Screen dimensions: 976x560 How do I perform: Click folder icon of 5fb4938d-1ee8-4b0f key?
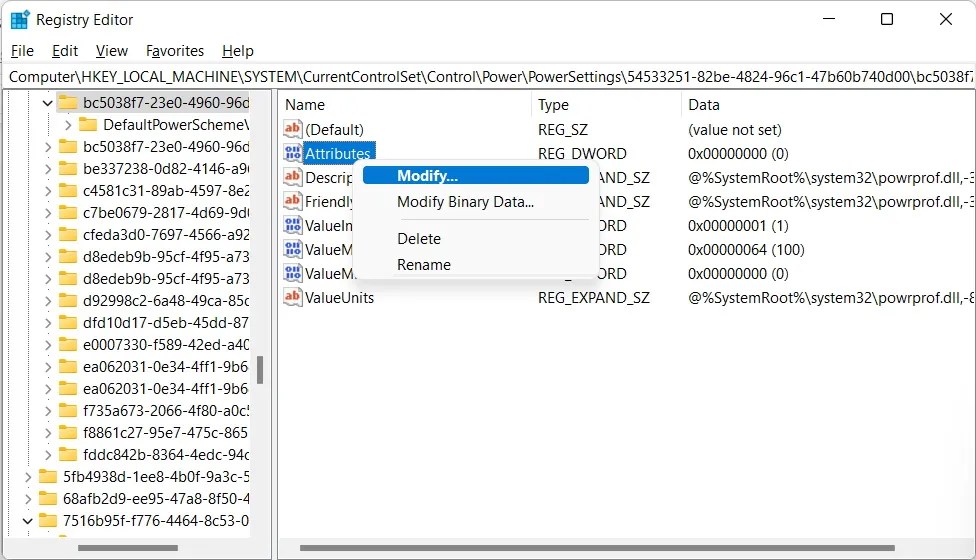click(48, 476)
